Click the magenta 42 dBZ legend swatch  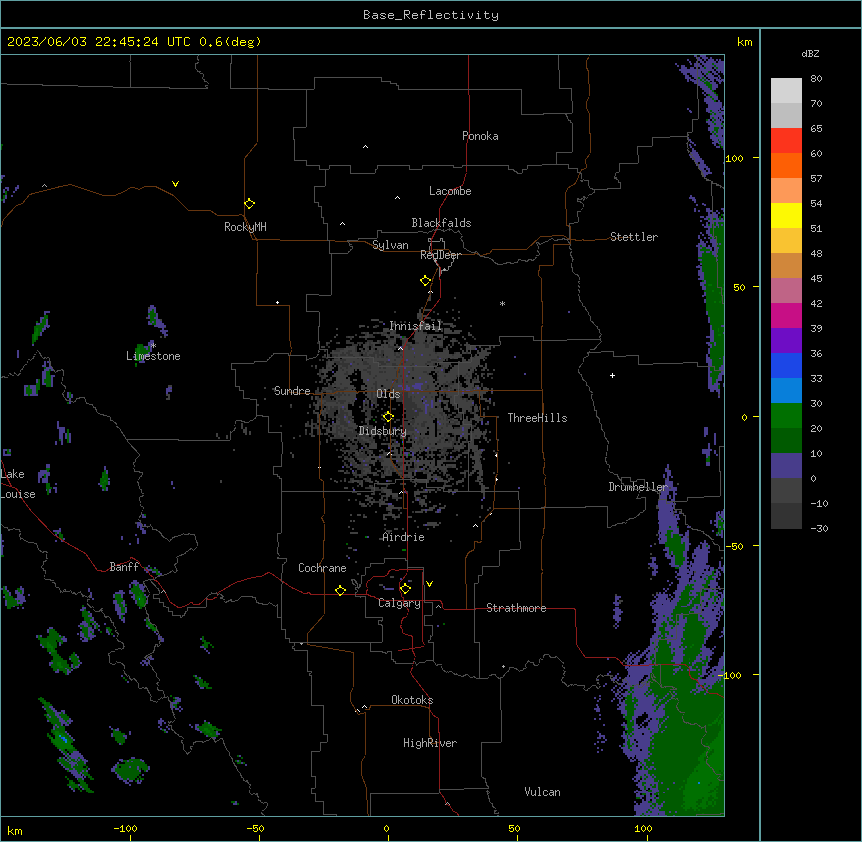pos(786,315)
